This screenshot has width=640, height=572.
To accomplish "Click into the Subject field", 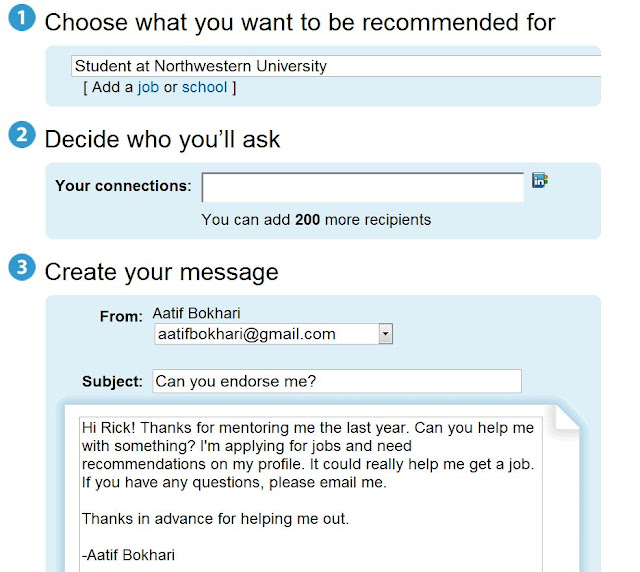I will (337, 381).
